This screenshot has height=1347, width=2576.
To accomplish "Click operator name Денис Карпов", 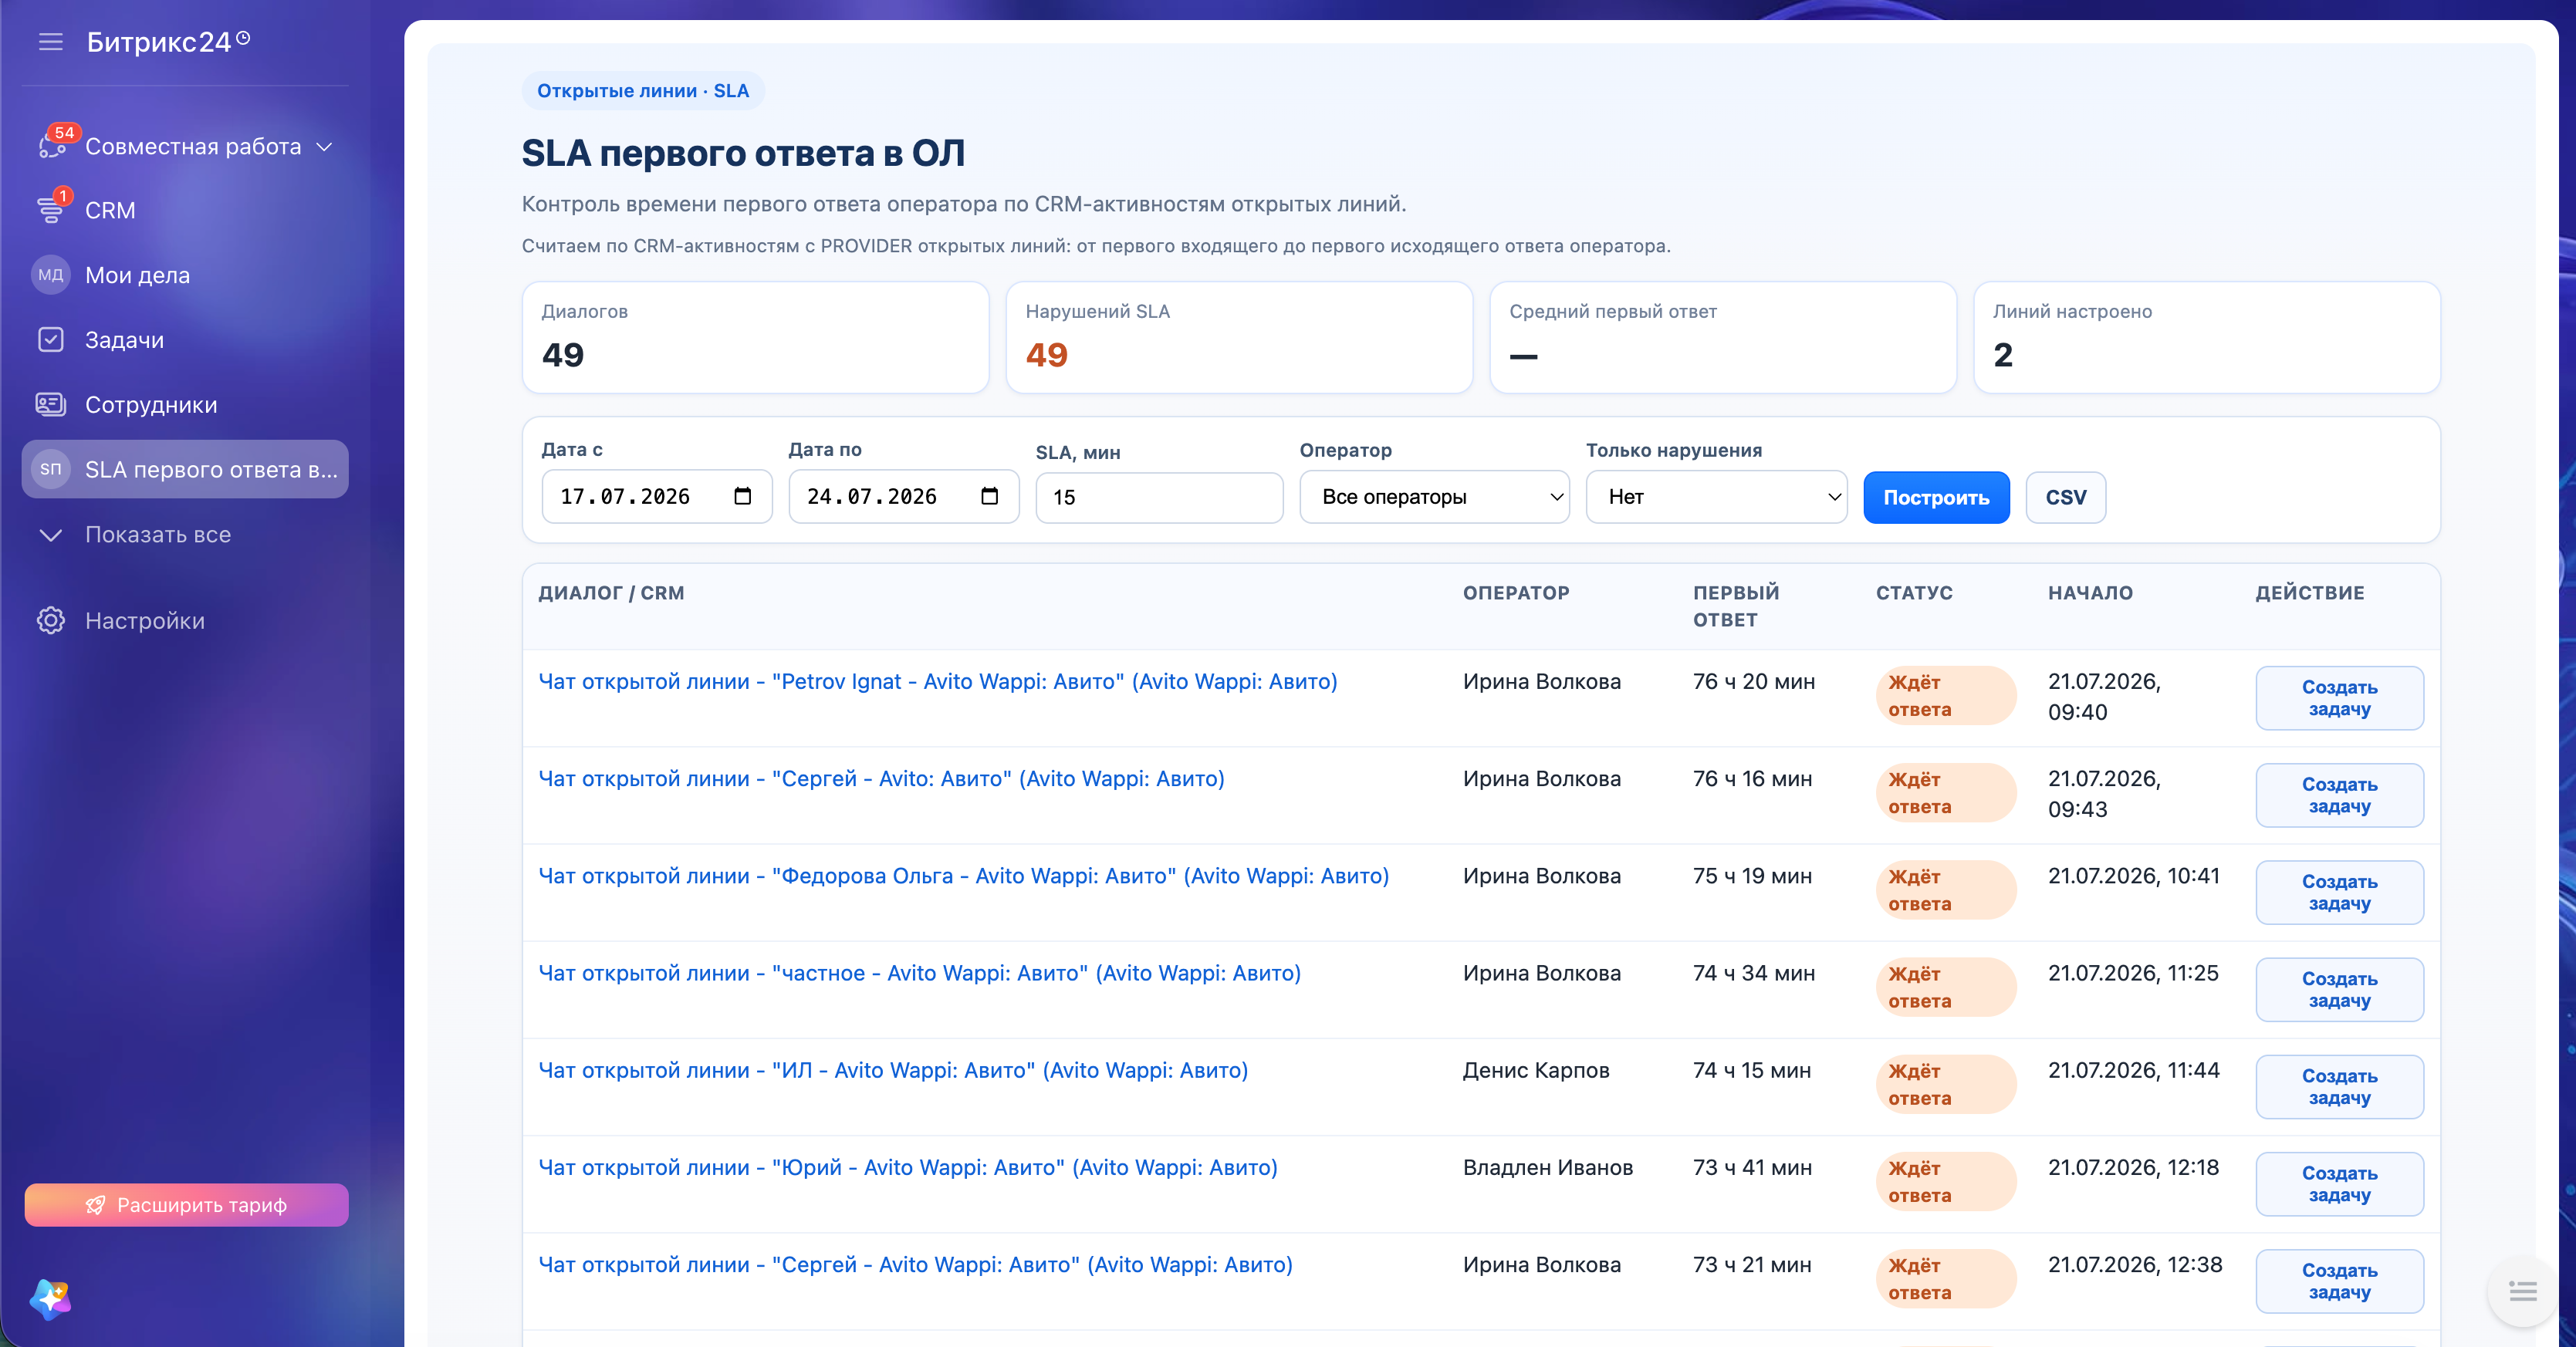I will coord(1536,1070).
